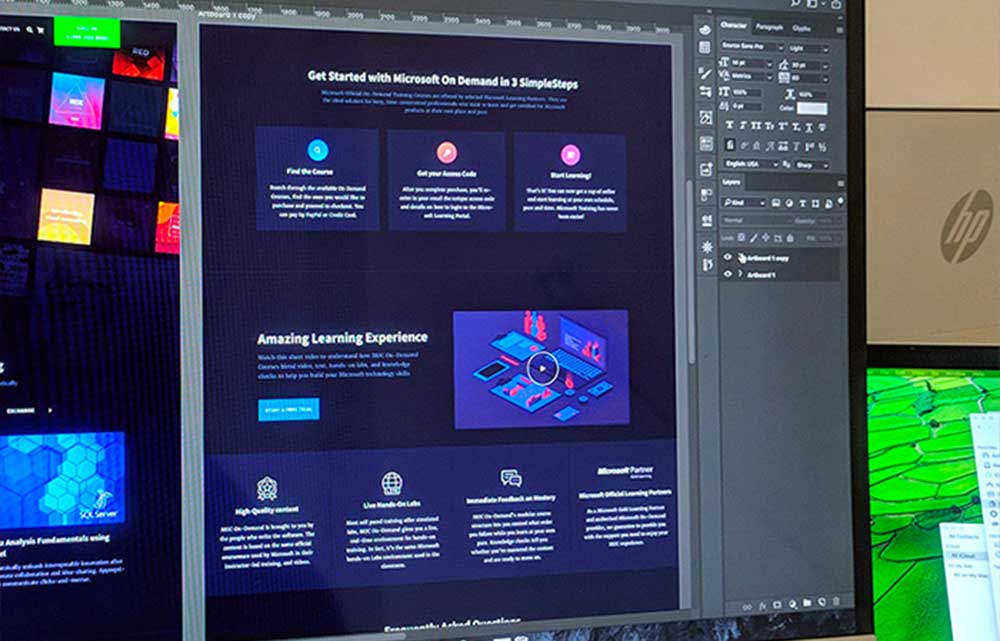Image resolution: width=1000 pixels, height=641 pixels.
Task: Click the Find the Course card heading
Action: click(309, 171)
